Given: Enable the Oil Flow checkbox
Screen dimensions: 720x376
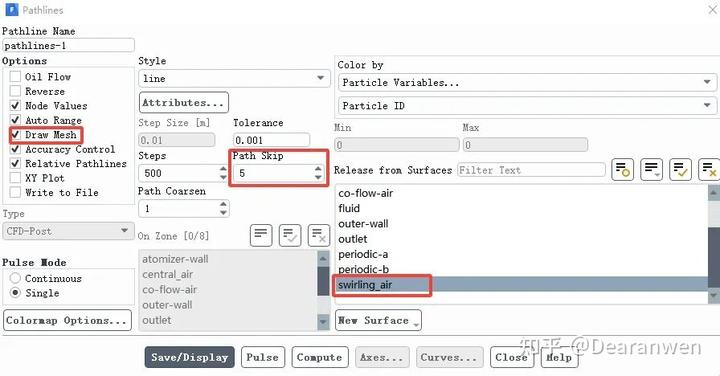Looking at the screenshot, I should click(x=15, y=77).
